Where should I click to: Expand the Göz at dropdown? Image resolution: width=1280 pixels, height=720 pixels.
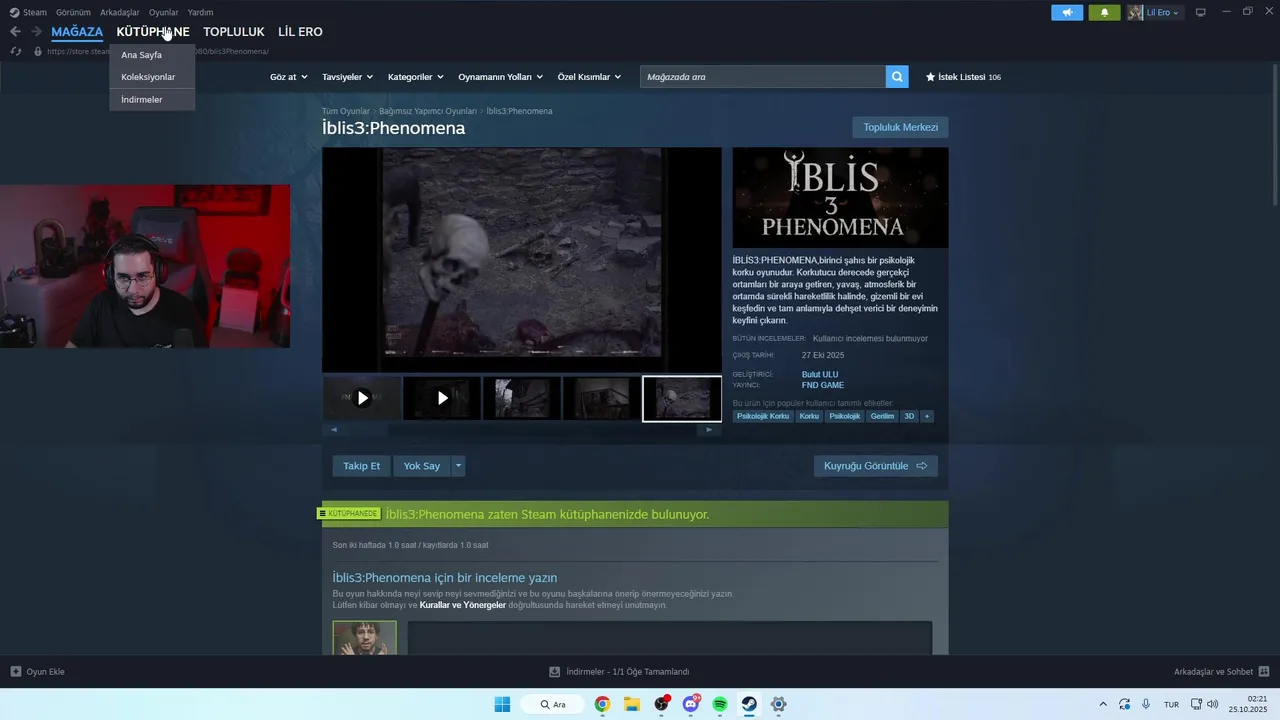(290, 77)
